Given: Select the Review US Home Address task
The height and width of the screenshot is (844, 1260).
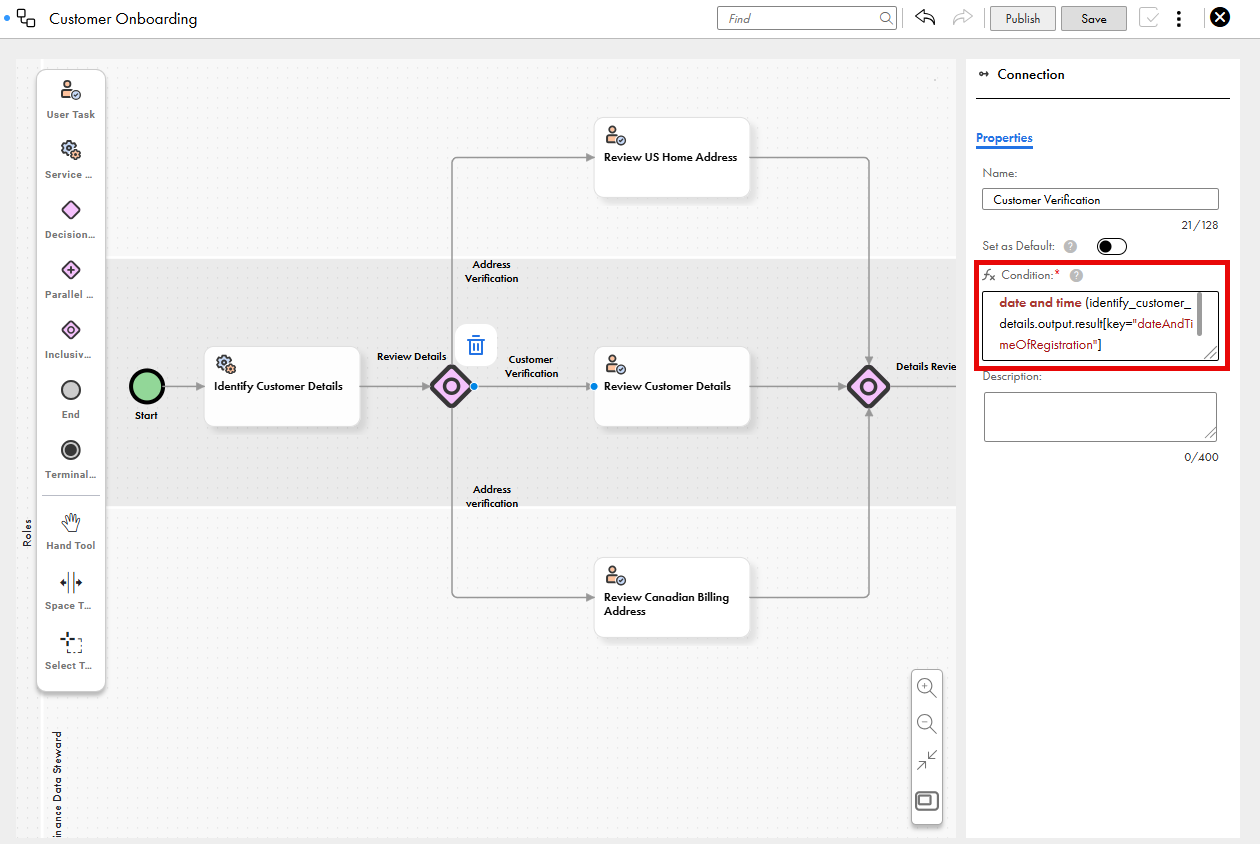Looking at the screenshot, I should [x=672, y=157].
